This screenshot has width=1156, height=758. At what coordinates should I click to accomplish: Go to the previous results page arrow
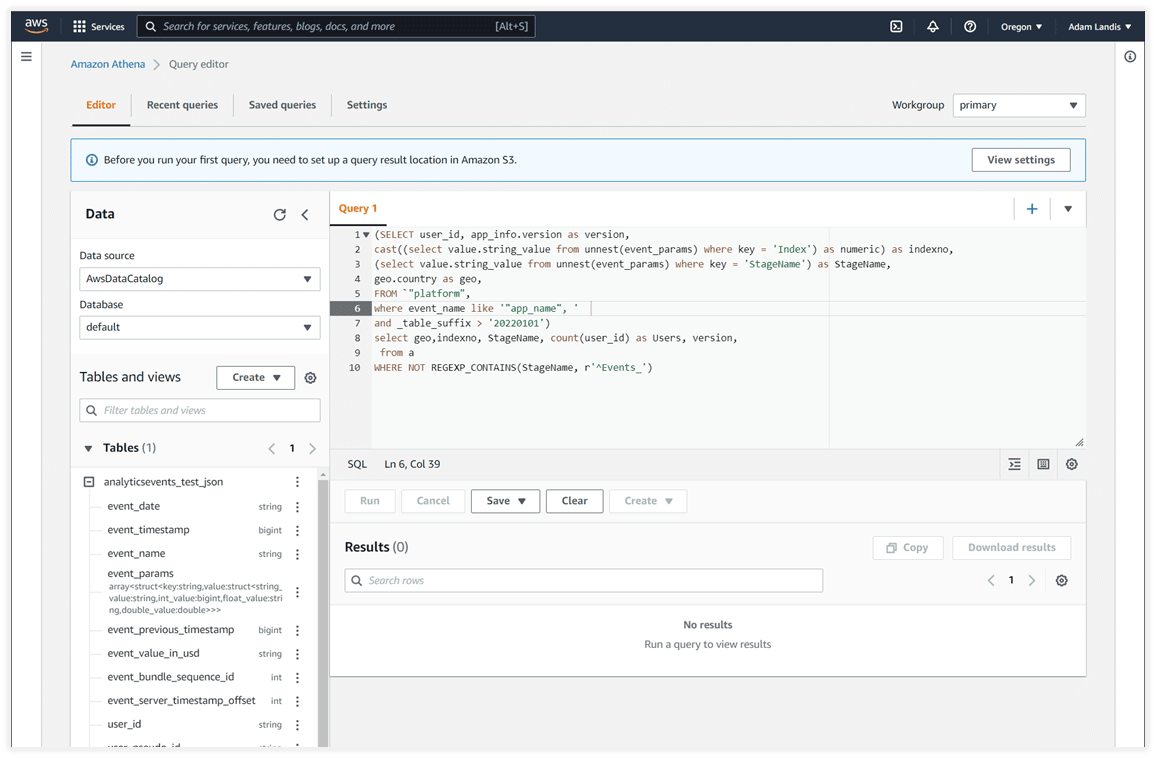tap(991, 581)
